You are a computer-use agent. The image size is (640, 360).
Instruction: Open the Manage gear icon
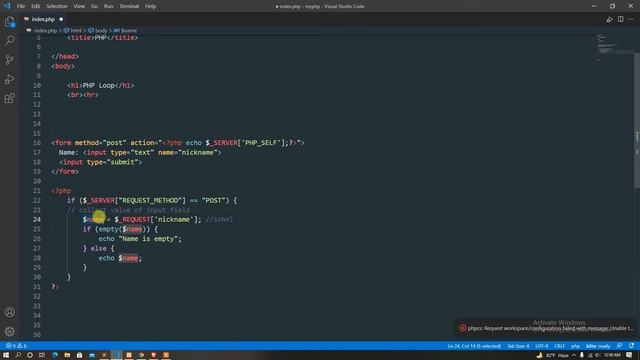(x=9, y=331)
